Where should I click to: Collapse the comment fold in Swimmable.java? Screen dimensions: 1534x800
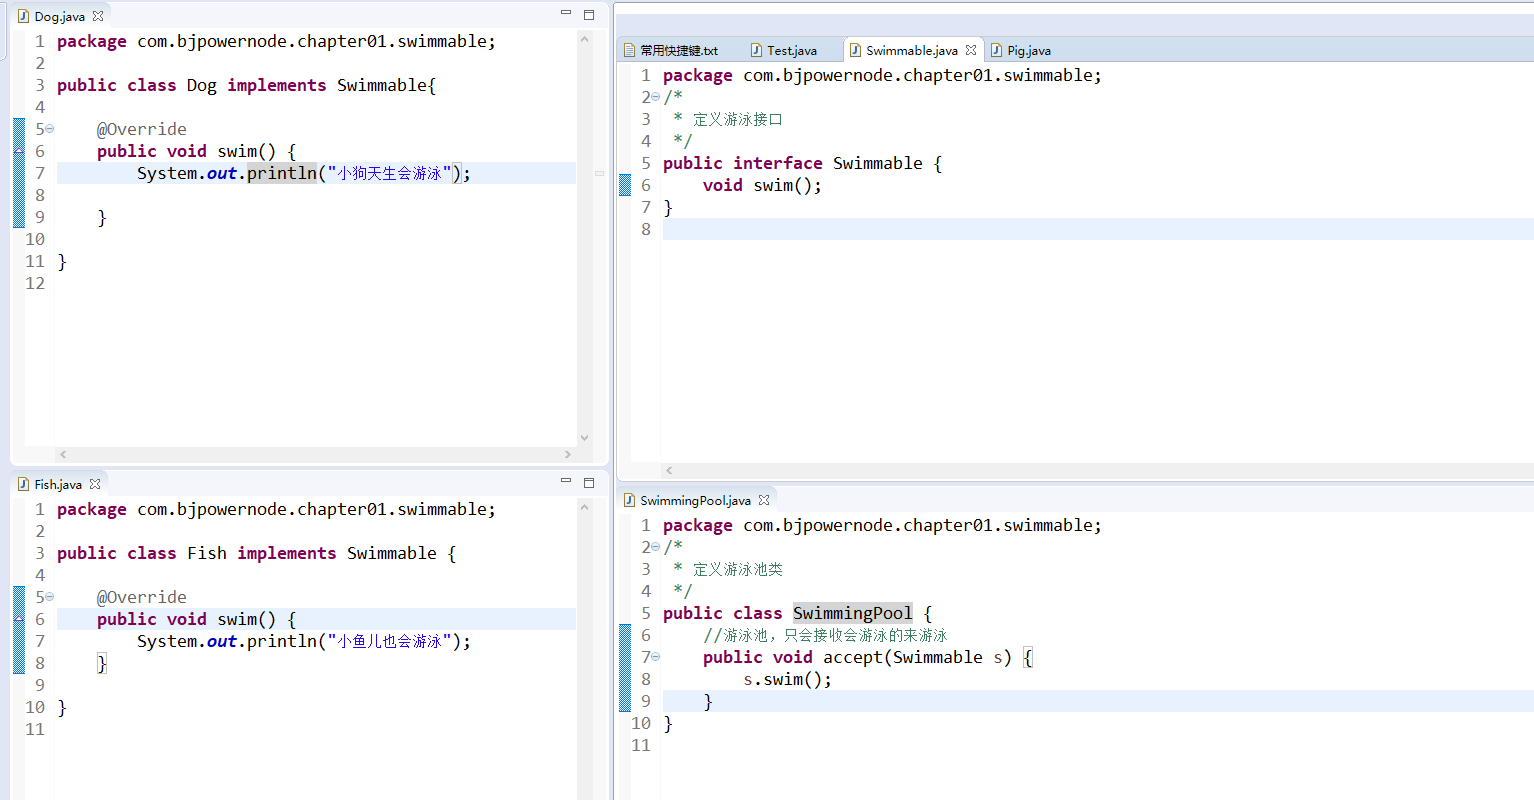tap(656, 97)
